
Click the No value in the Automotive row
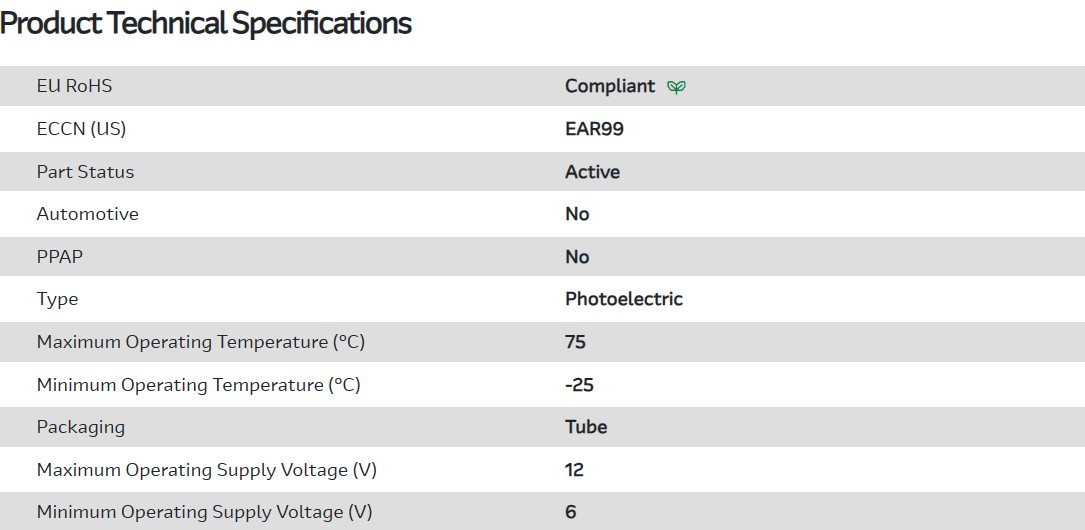(x=577, y=214)
